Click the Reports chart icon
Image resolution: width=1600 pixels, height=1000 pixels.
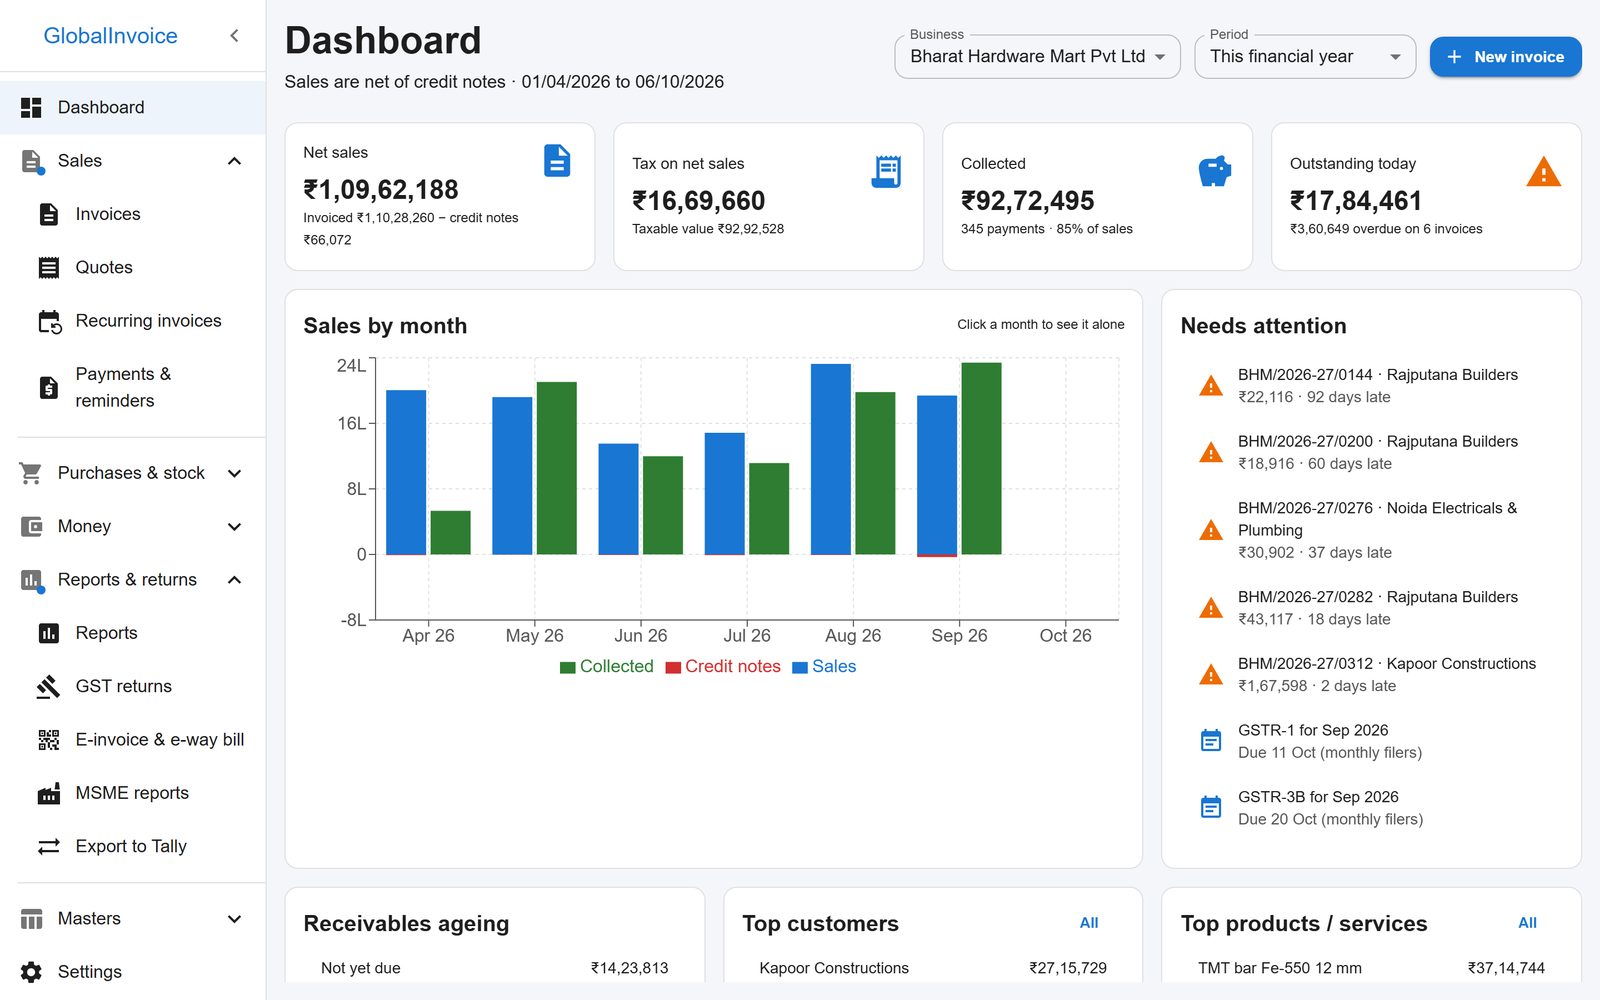[49, 633]
